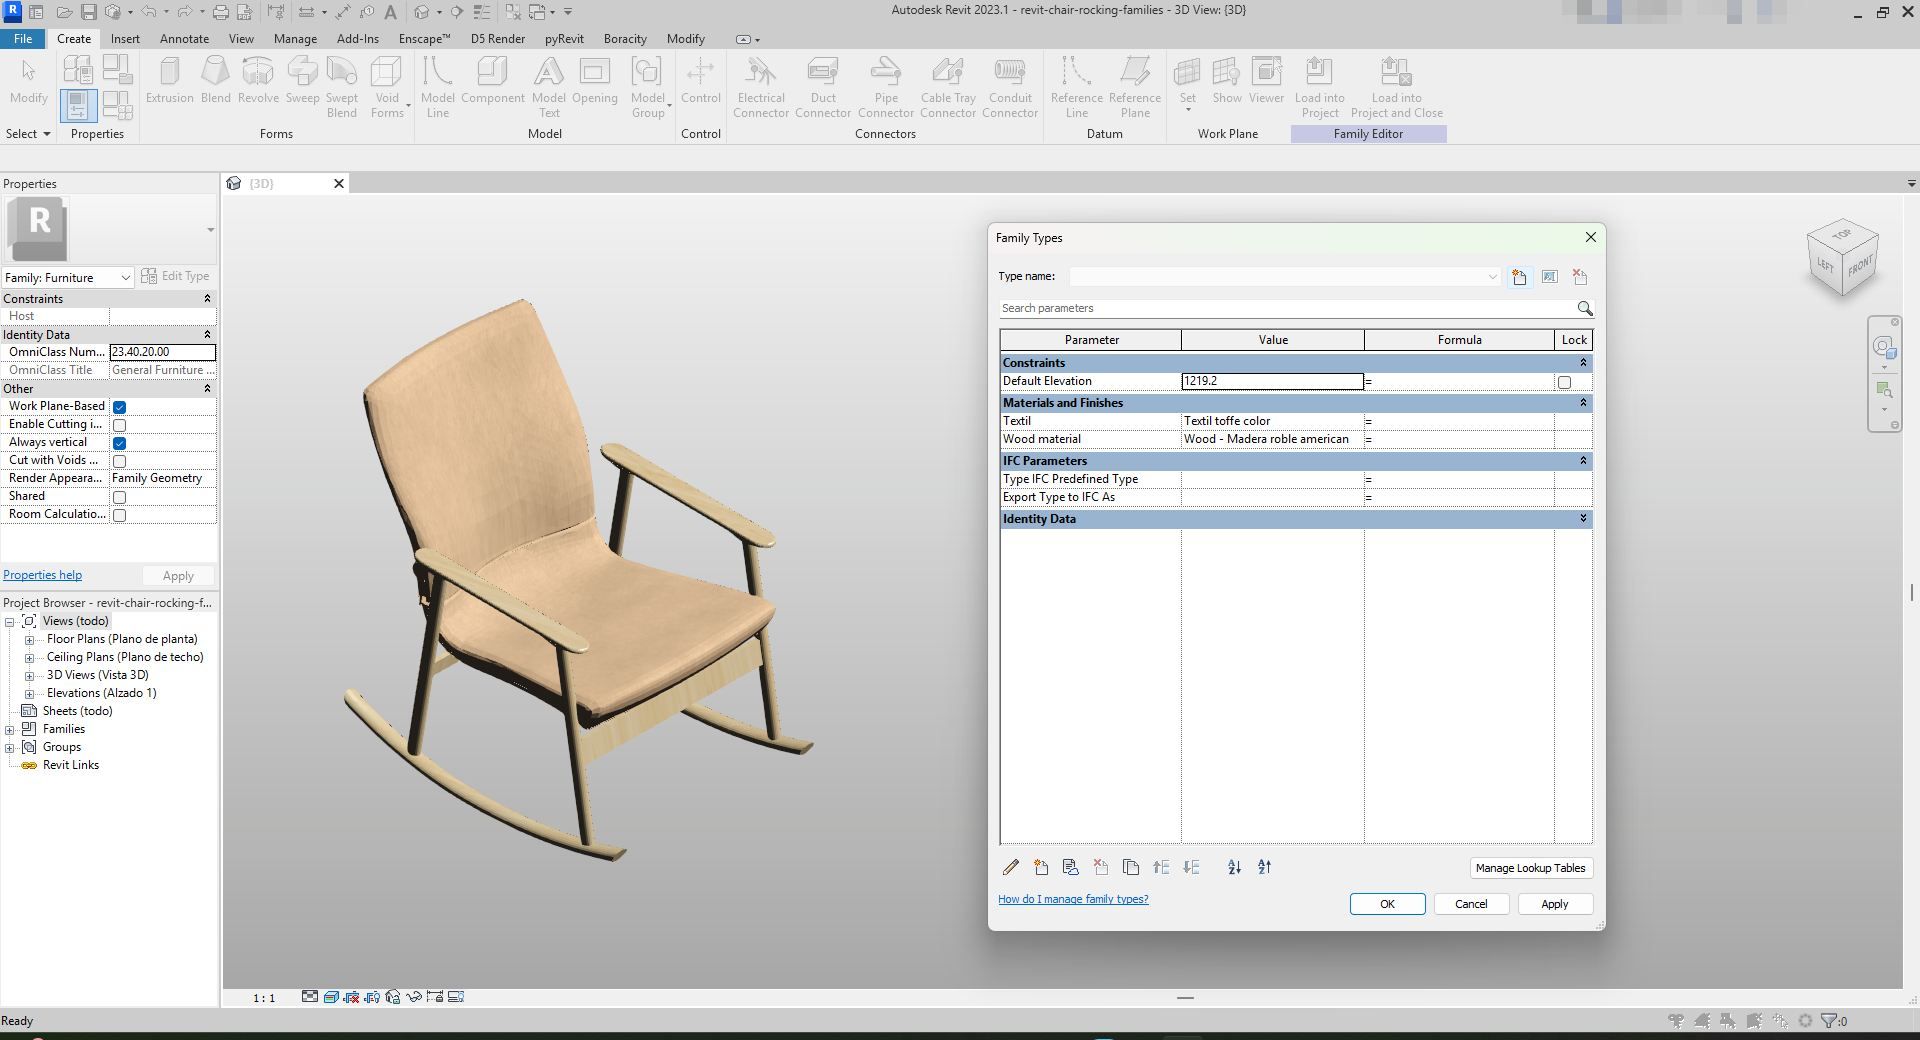Create a Reference Plane
Image resolution: width=1920 pixels, height=1040 pixels.
tap(1135, 87)
